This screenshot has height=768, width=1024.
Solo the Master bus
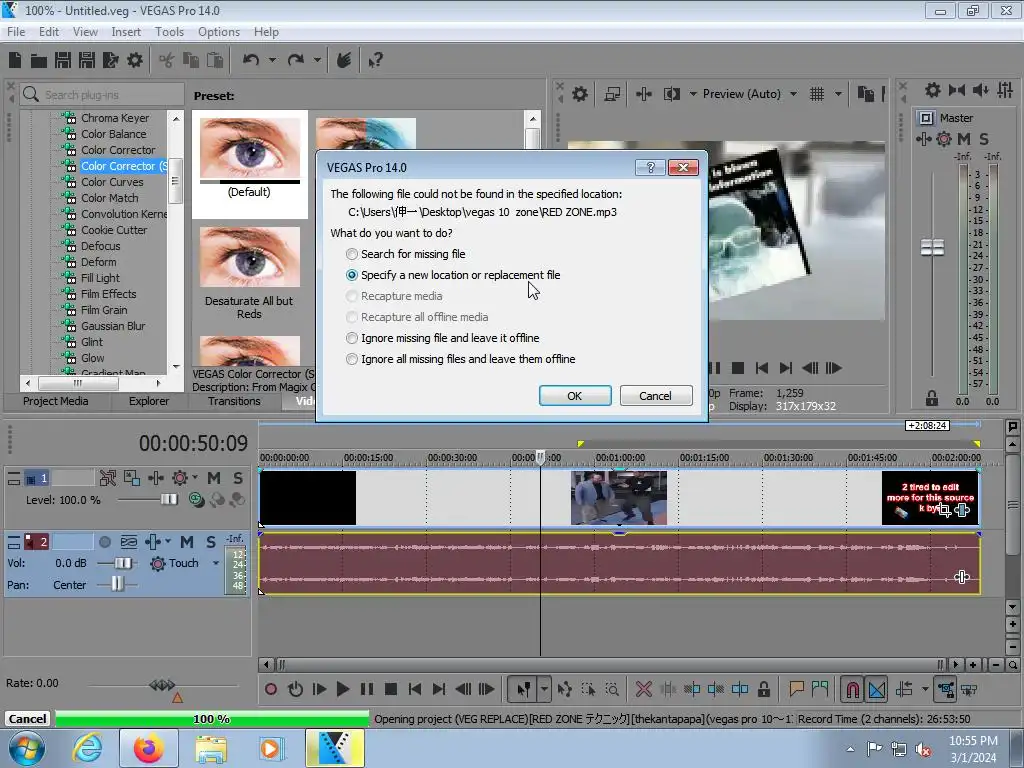[x=984, y=139]
